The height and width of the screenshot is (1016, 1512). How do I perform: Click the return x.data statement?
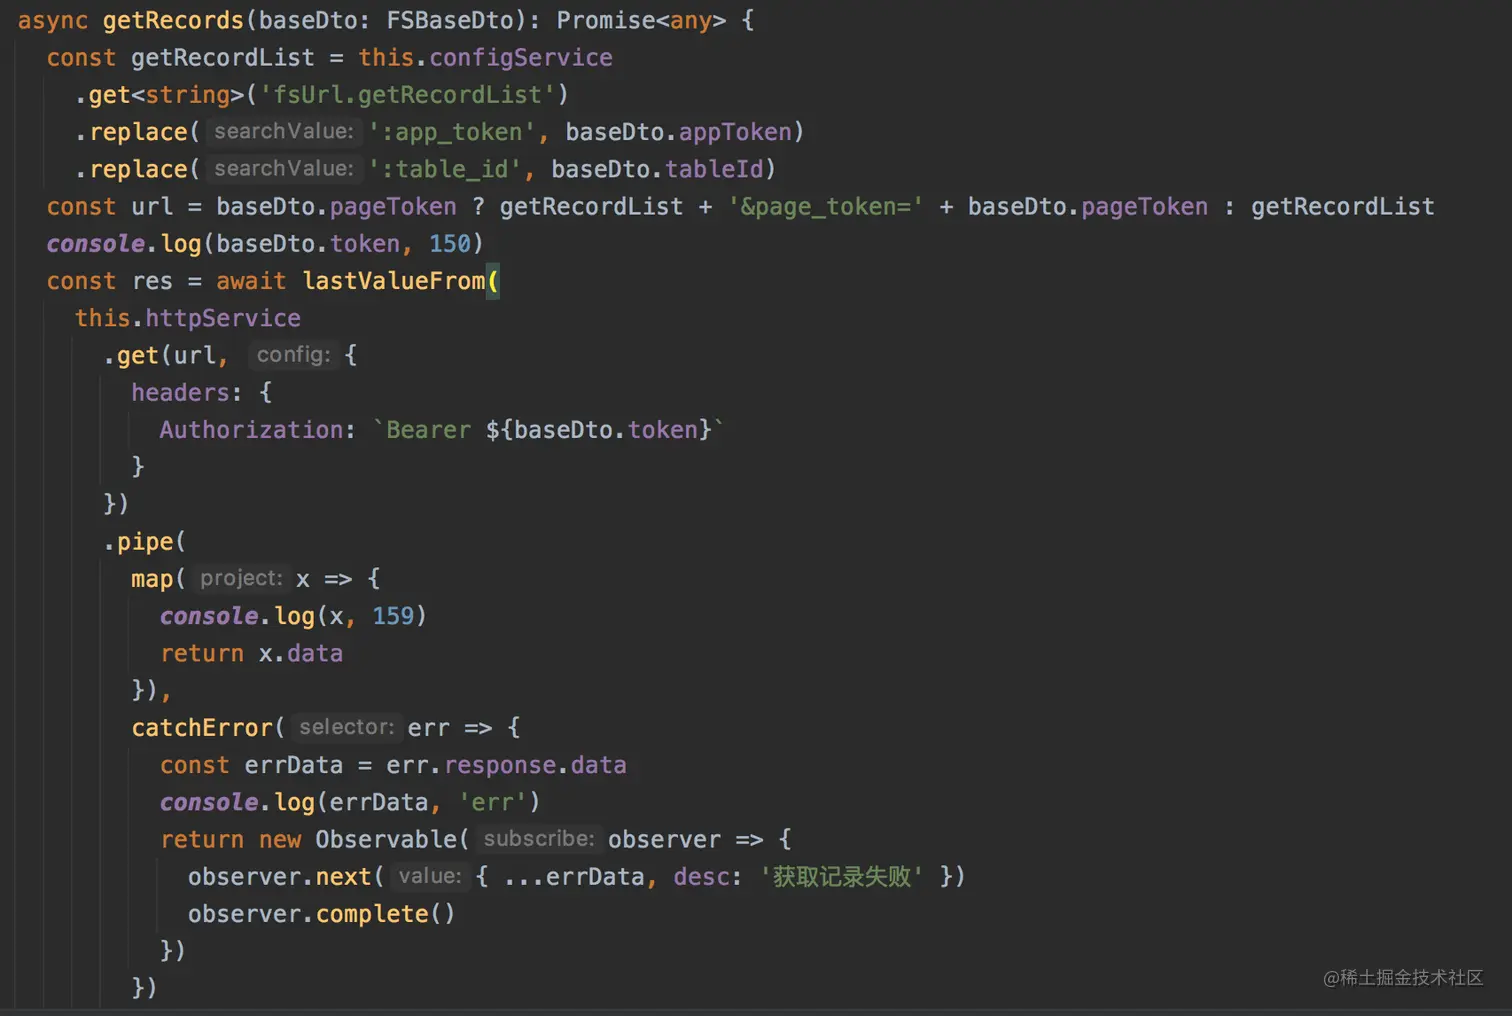click(x=251, y=653)
